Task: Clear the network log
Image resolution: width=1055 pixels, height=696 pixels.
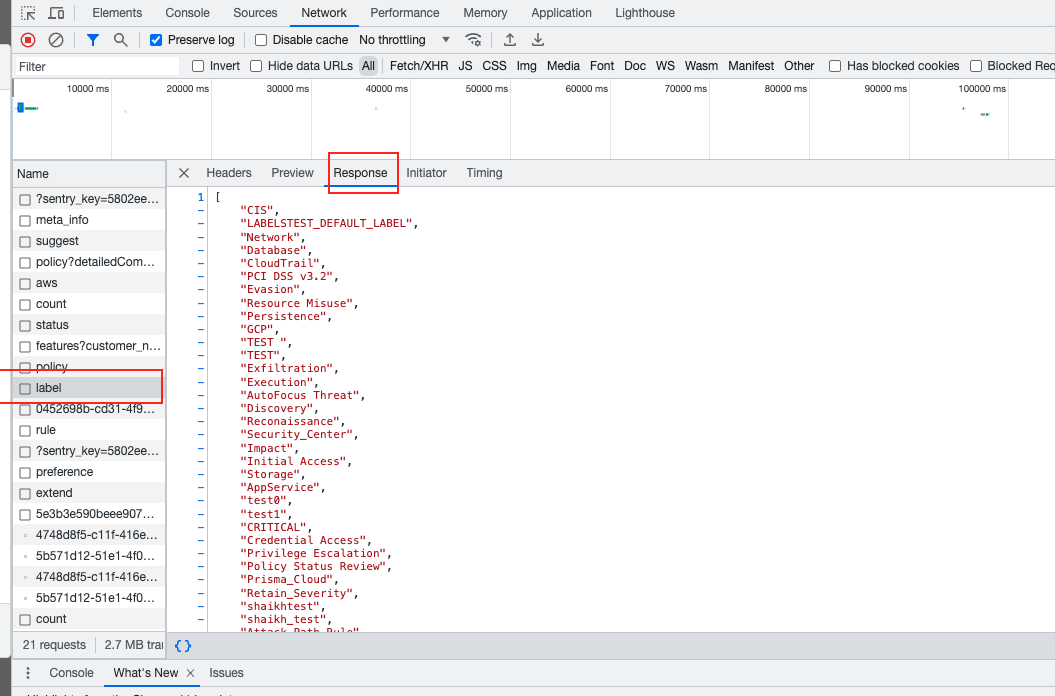Action: click(56, 40)
